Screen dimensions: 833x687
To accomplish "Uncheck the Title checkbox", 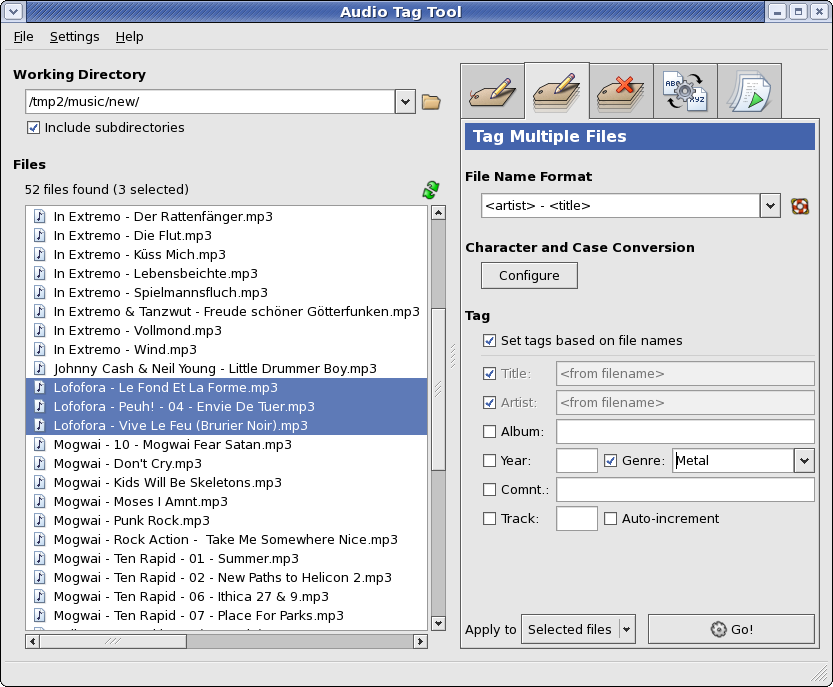I will click(x=489, y=374).
